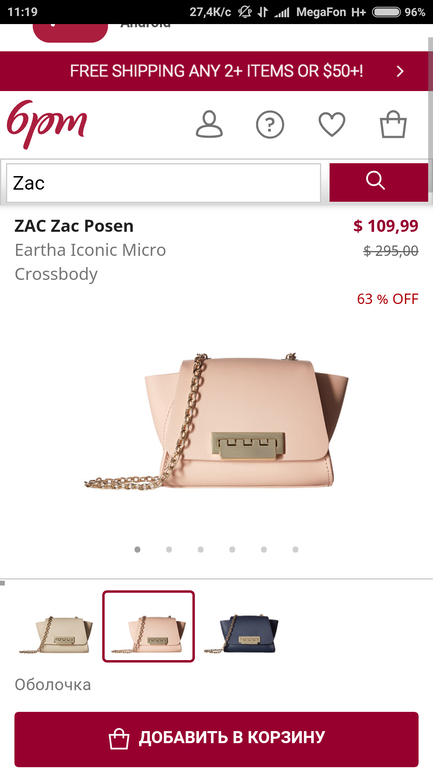Click the Eartha Iconic Micro Crossbody title
Viewport: 433px width, 770px height.
coord(90,262)
